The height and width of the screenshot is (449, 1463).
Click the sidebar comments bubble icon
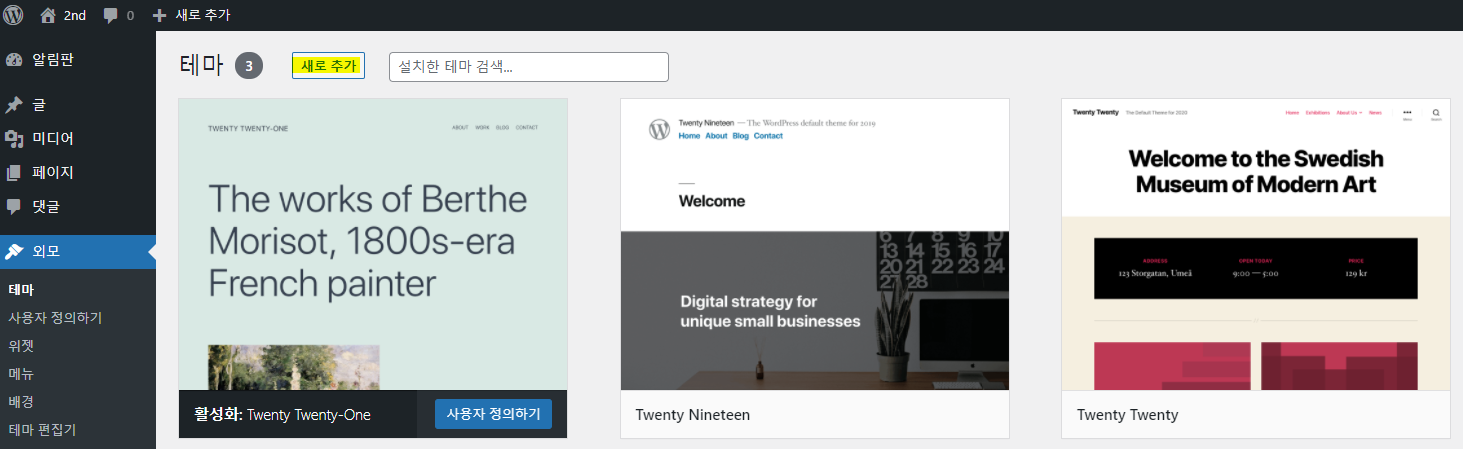coord(13,207)
